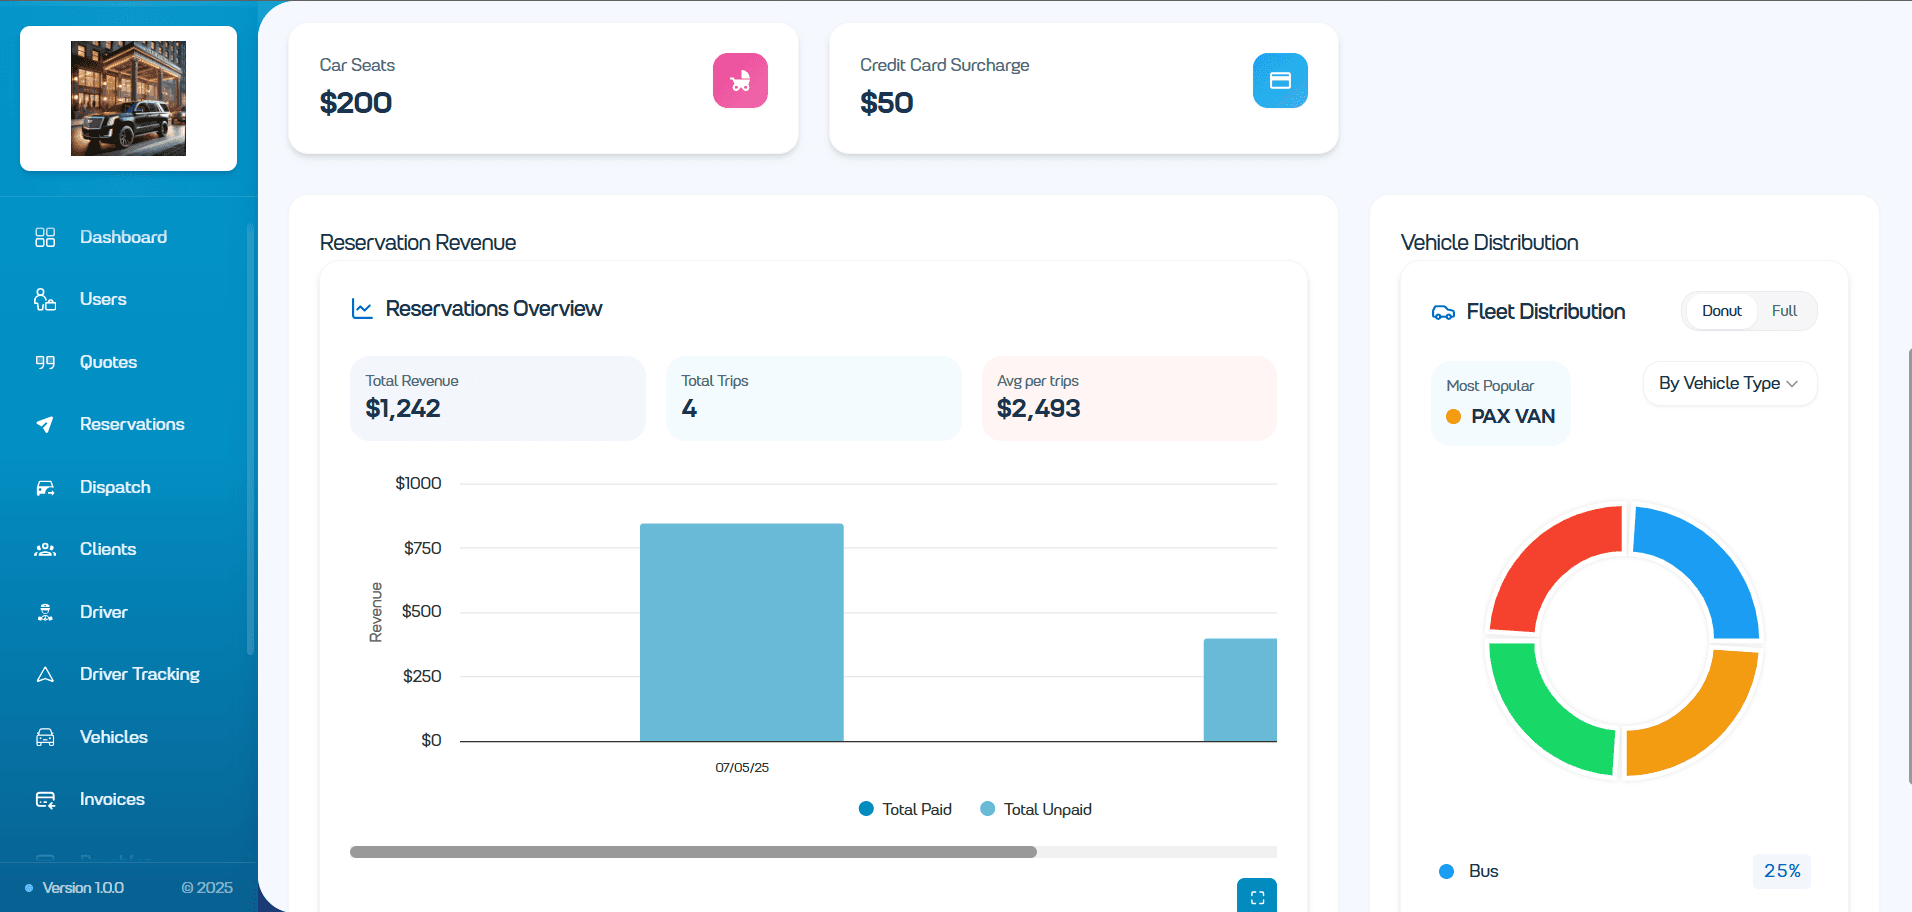Open Dispatch from the sidebar icon

pos(46,487)
